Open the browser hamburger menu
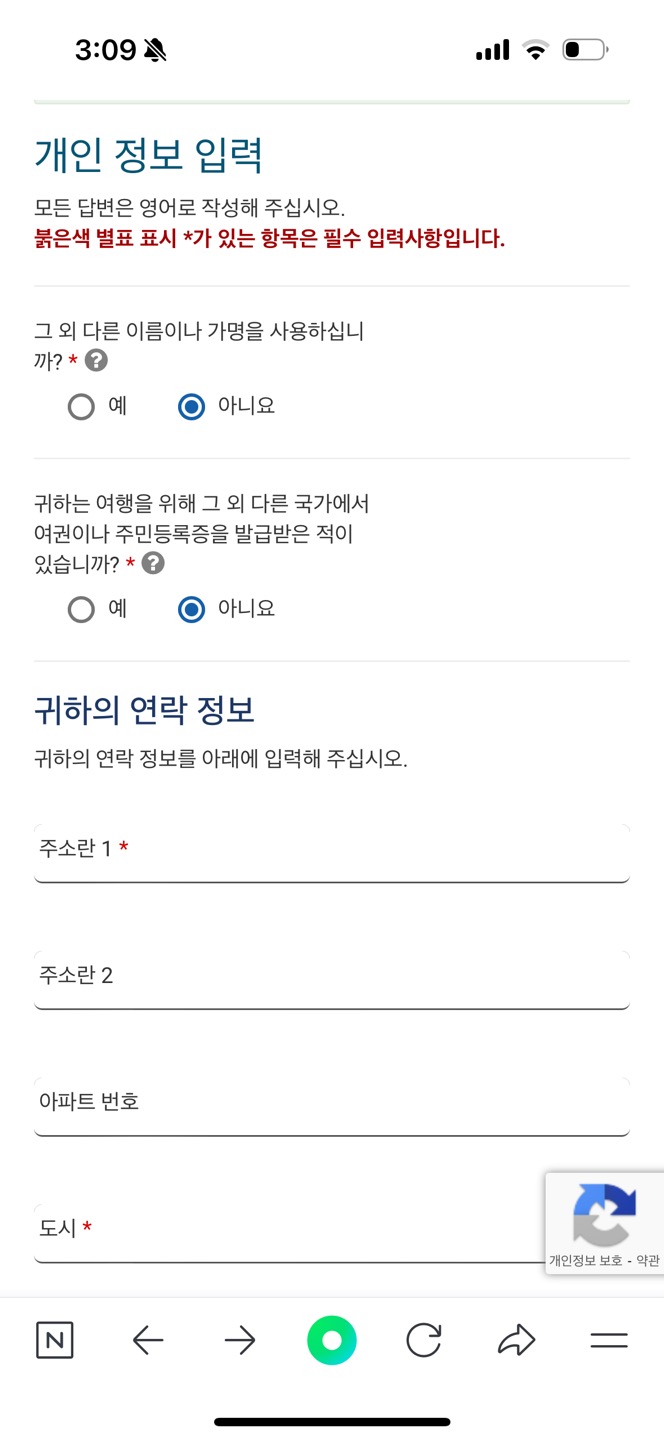The height and width of the screenshot is (1440, 664). 608,1340
